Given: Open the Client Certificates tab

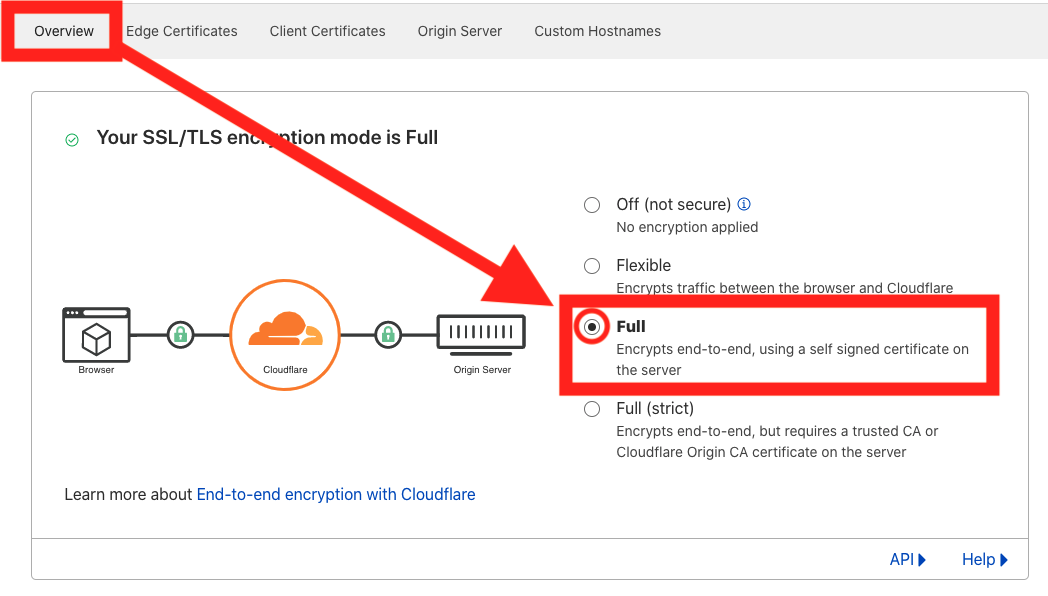Looking at the screenshot, I should point(328,31).
